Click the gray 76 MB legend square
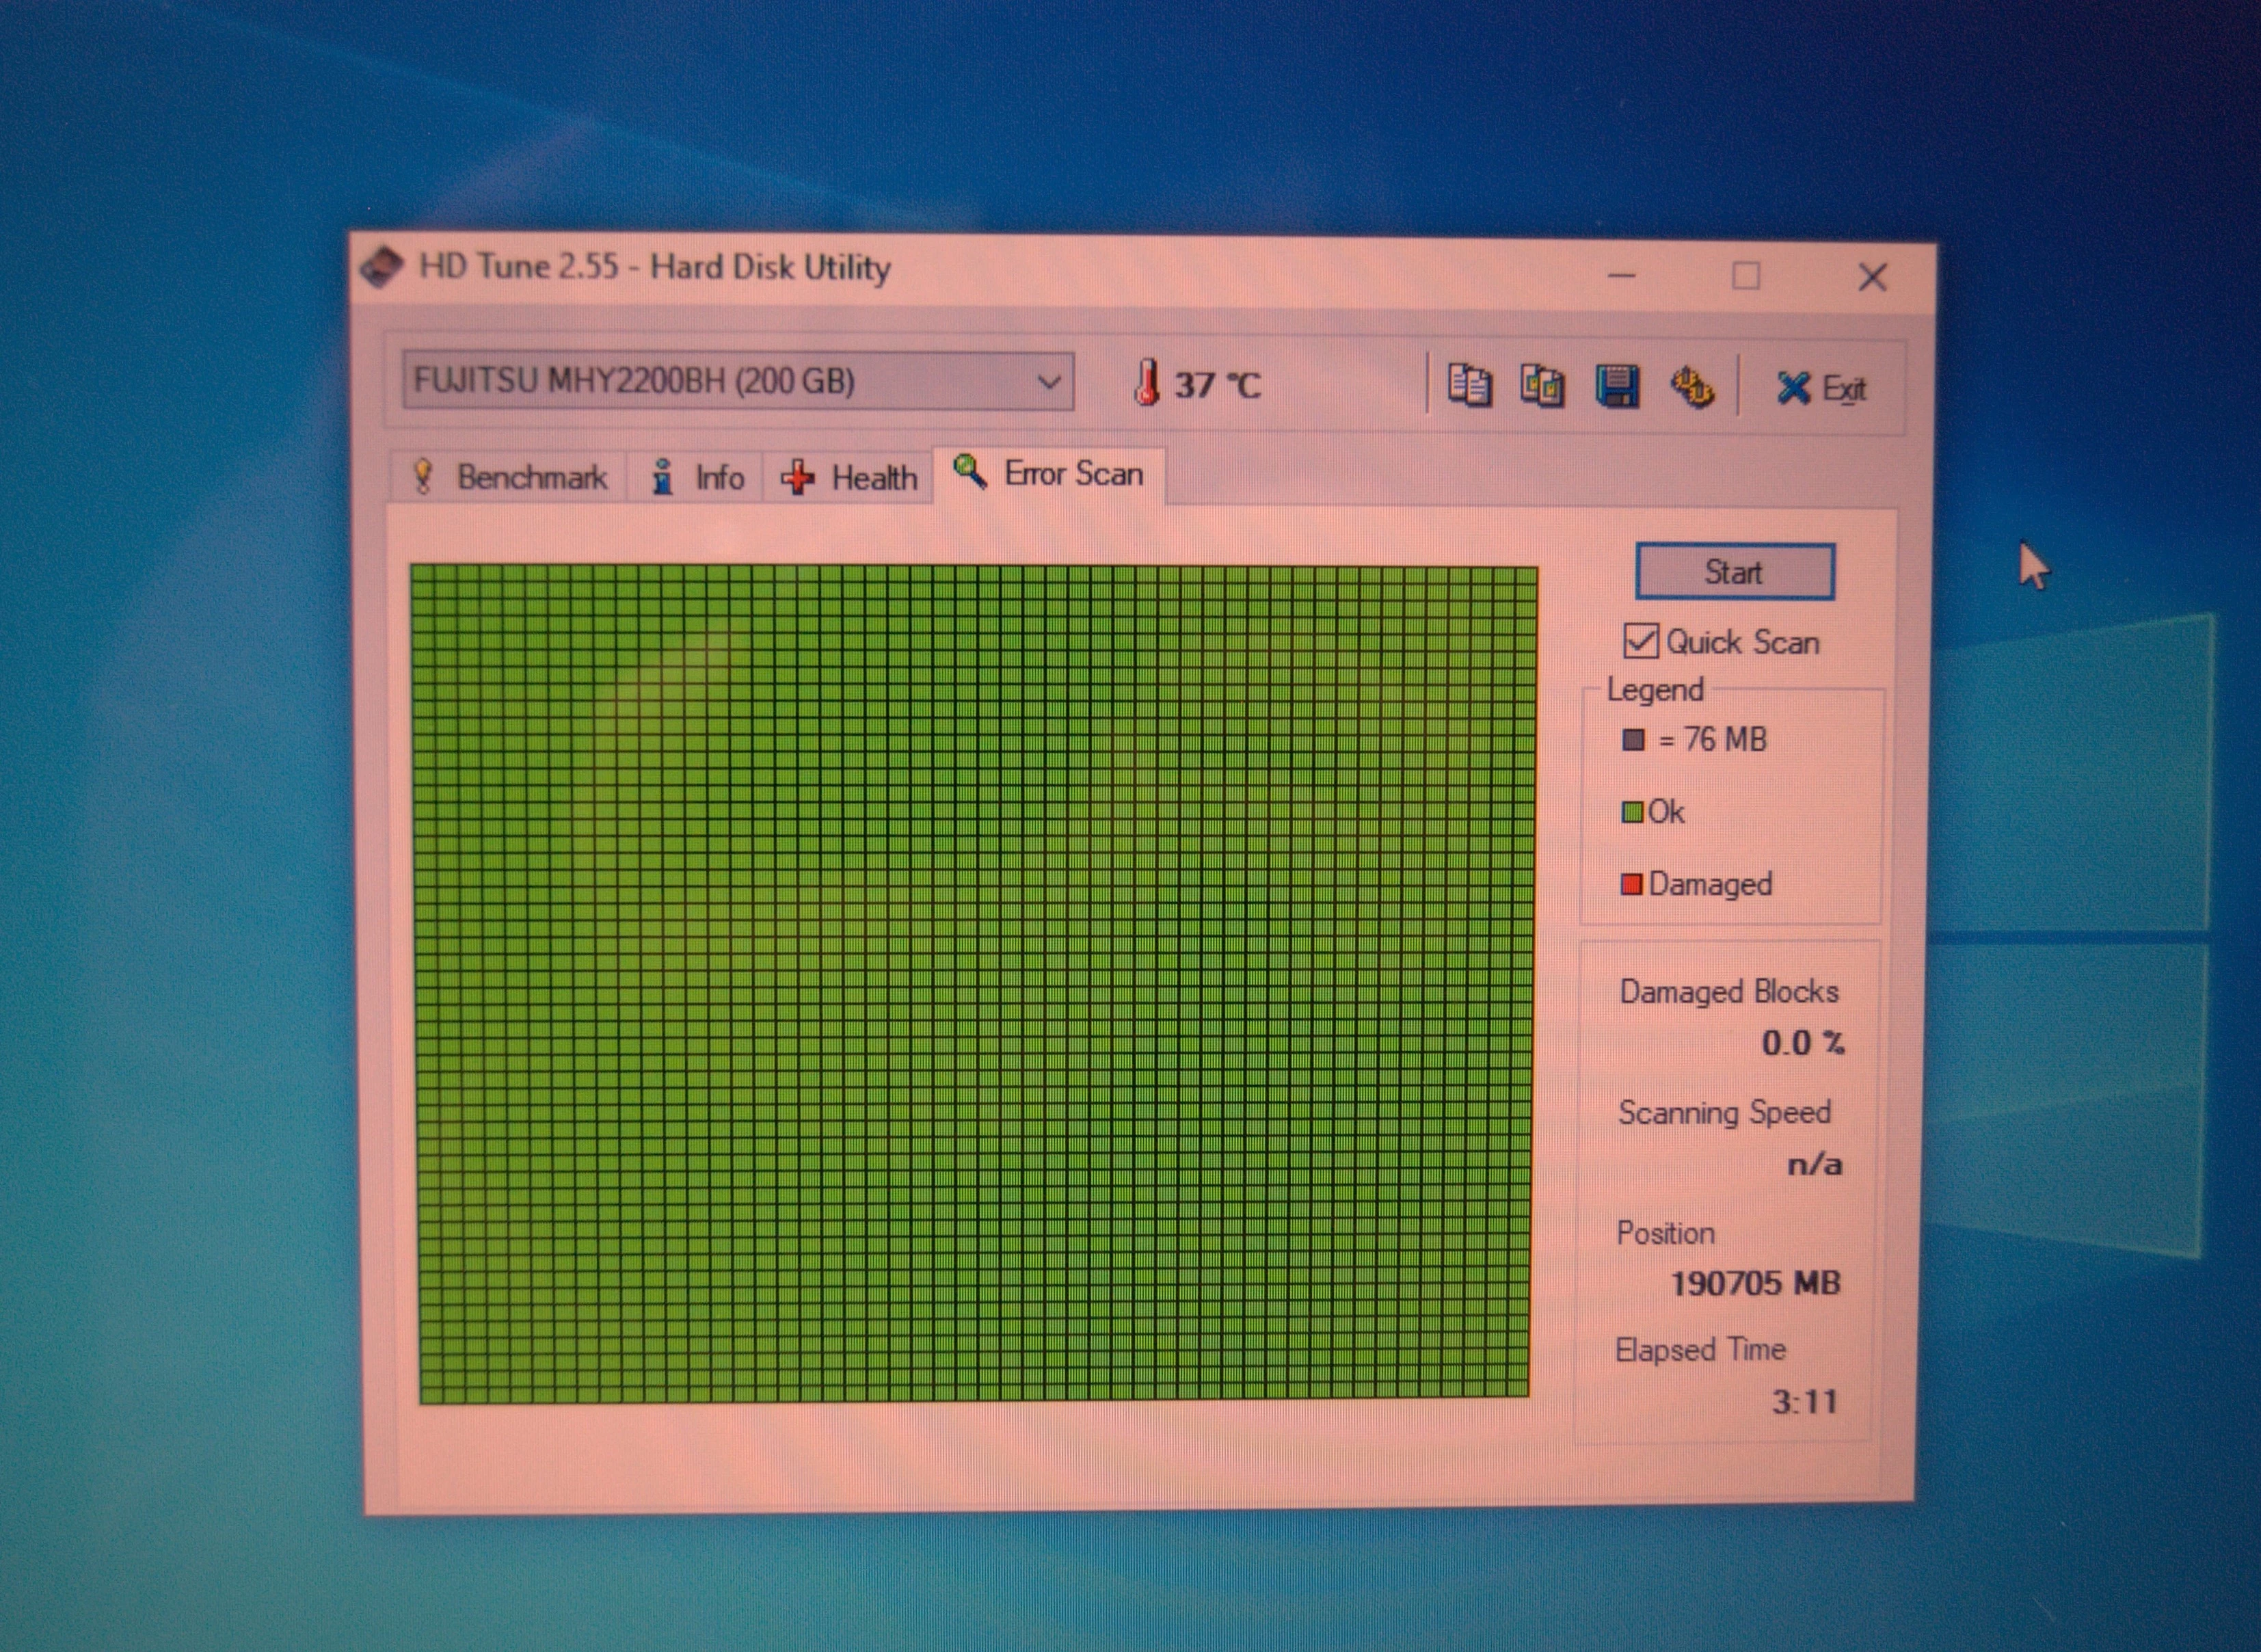The image size is (2261, 1652). tap(1633, 740)
